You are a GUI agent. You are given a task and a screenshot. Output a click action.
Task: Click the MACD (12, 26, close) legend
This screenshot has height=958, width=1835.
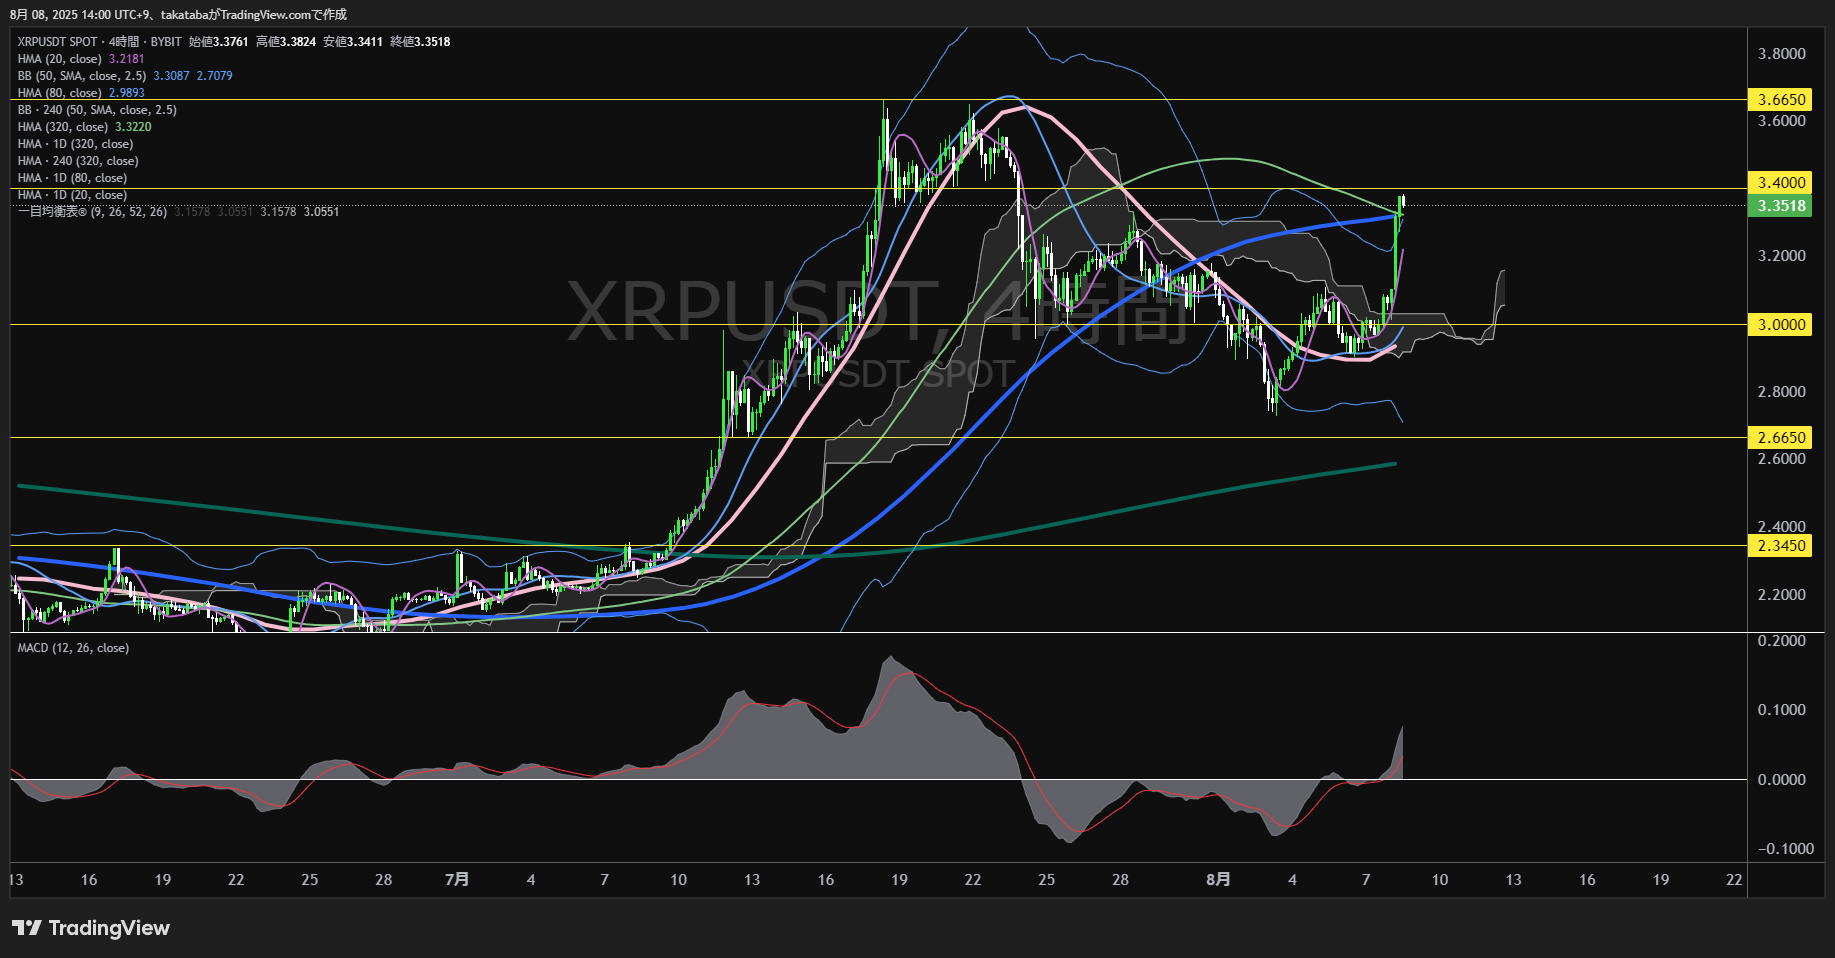tap(73, 648)
